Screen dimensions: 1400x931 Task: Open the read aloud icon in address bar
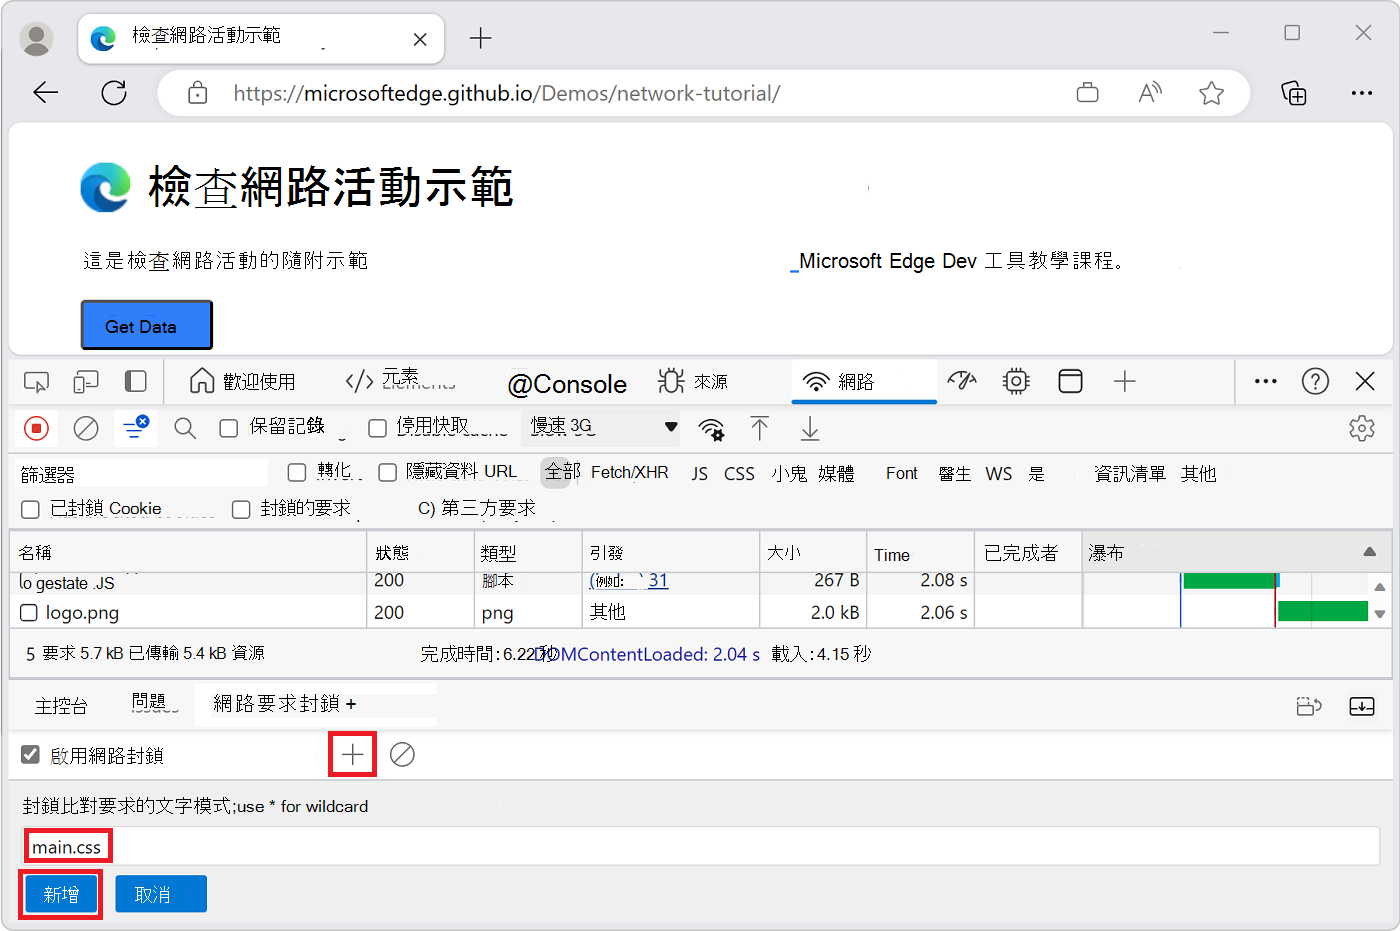(x=1150, y=93)
